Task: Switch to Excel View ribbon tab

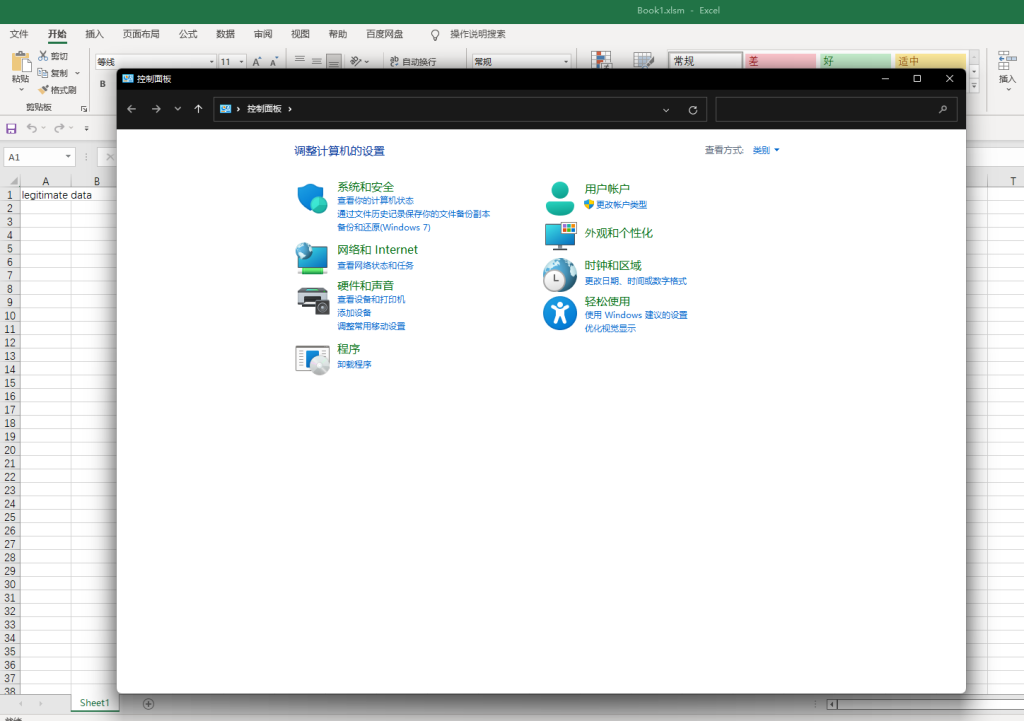Action: point(300,34)
